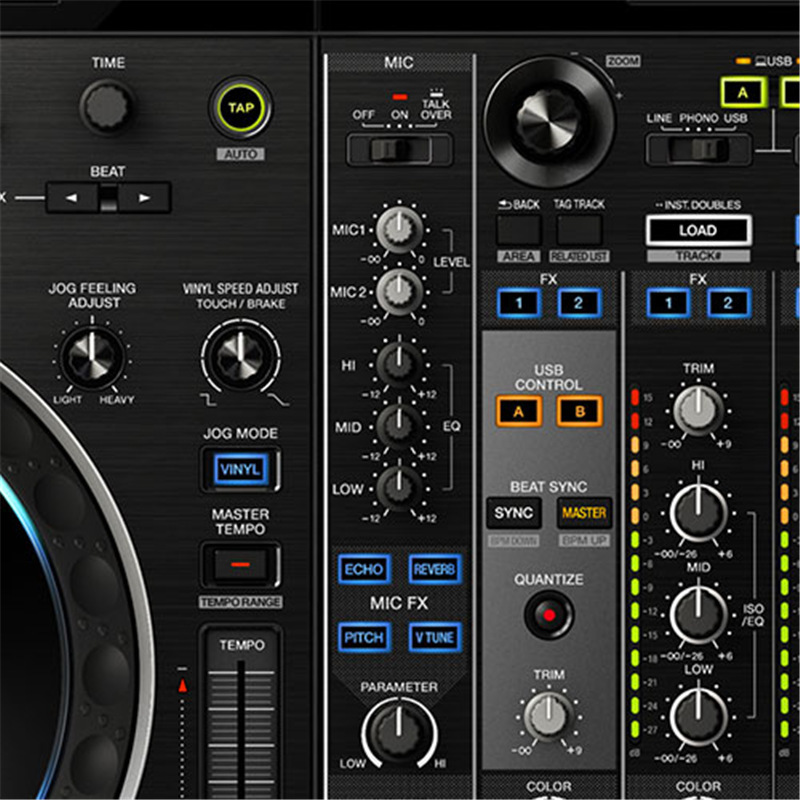Click the TEMPO slider fader

(x=241, y=712)
